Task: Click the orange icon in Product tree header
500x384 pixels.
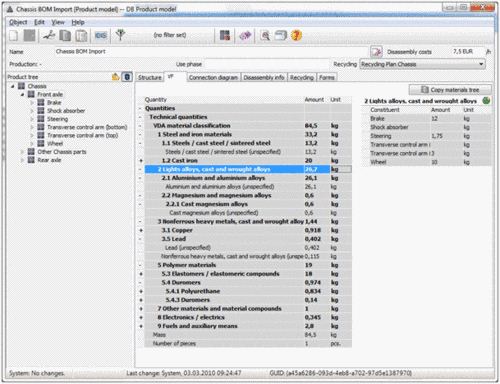Action: (x=116, y=77)
